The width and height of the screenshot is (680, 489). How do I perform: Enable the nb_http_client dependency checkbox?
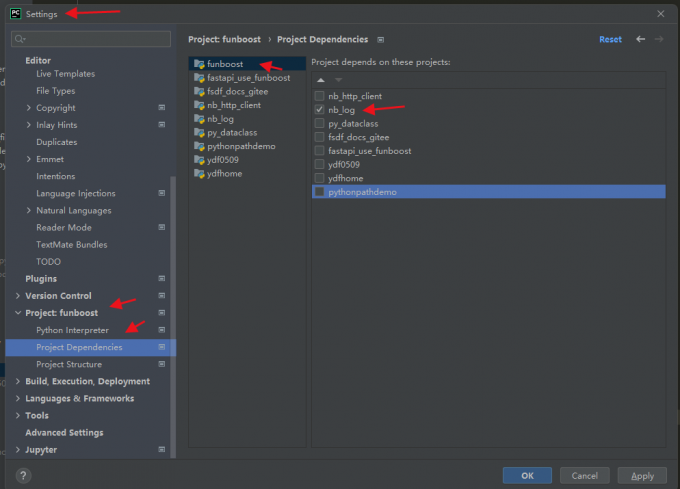pos(320,96)
